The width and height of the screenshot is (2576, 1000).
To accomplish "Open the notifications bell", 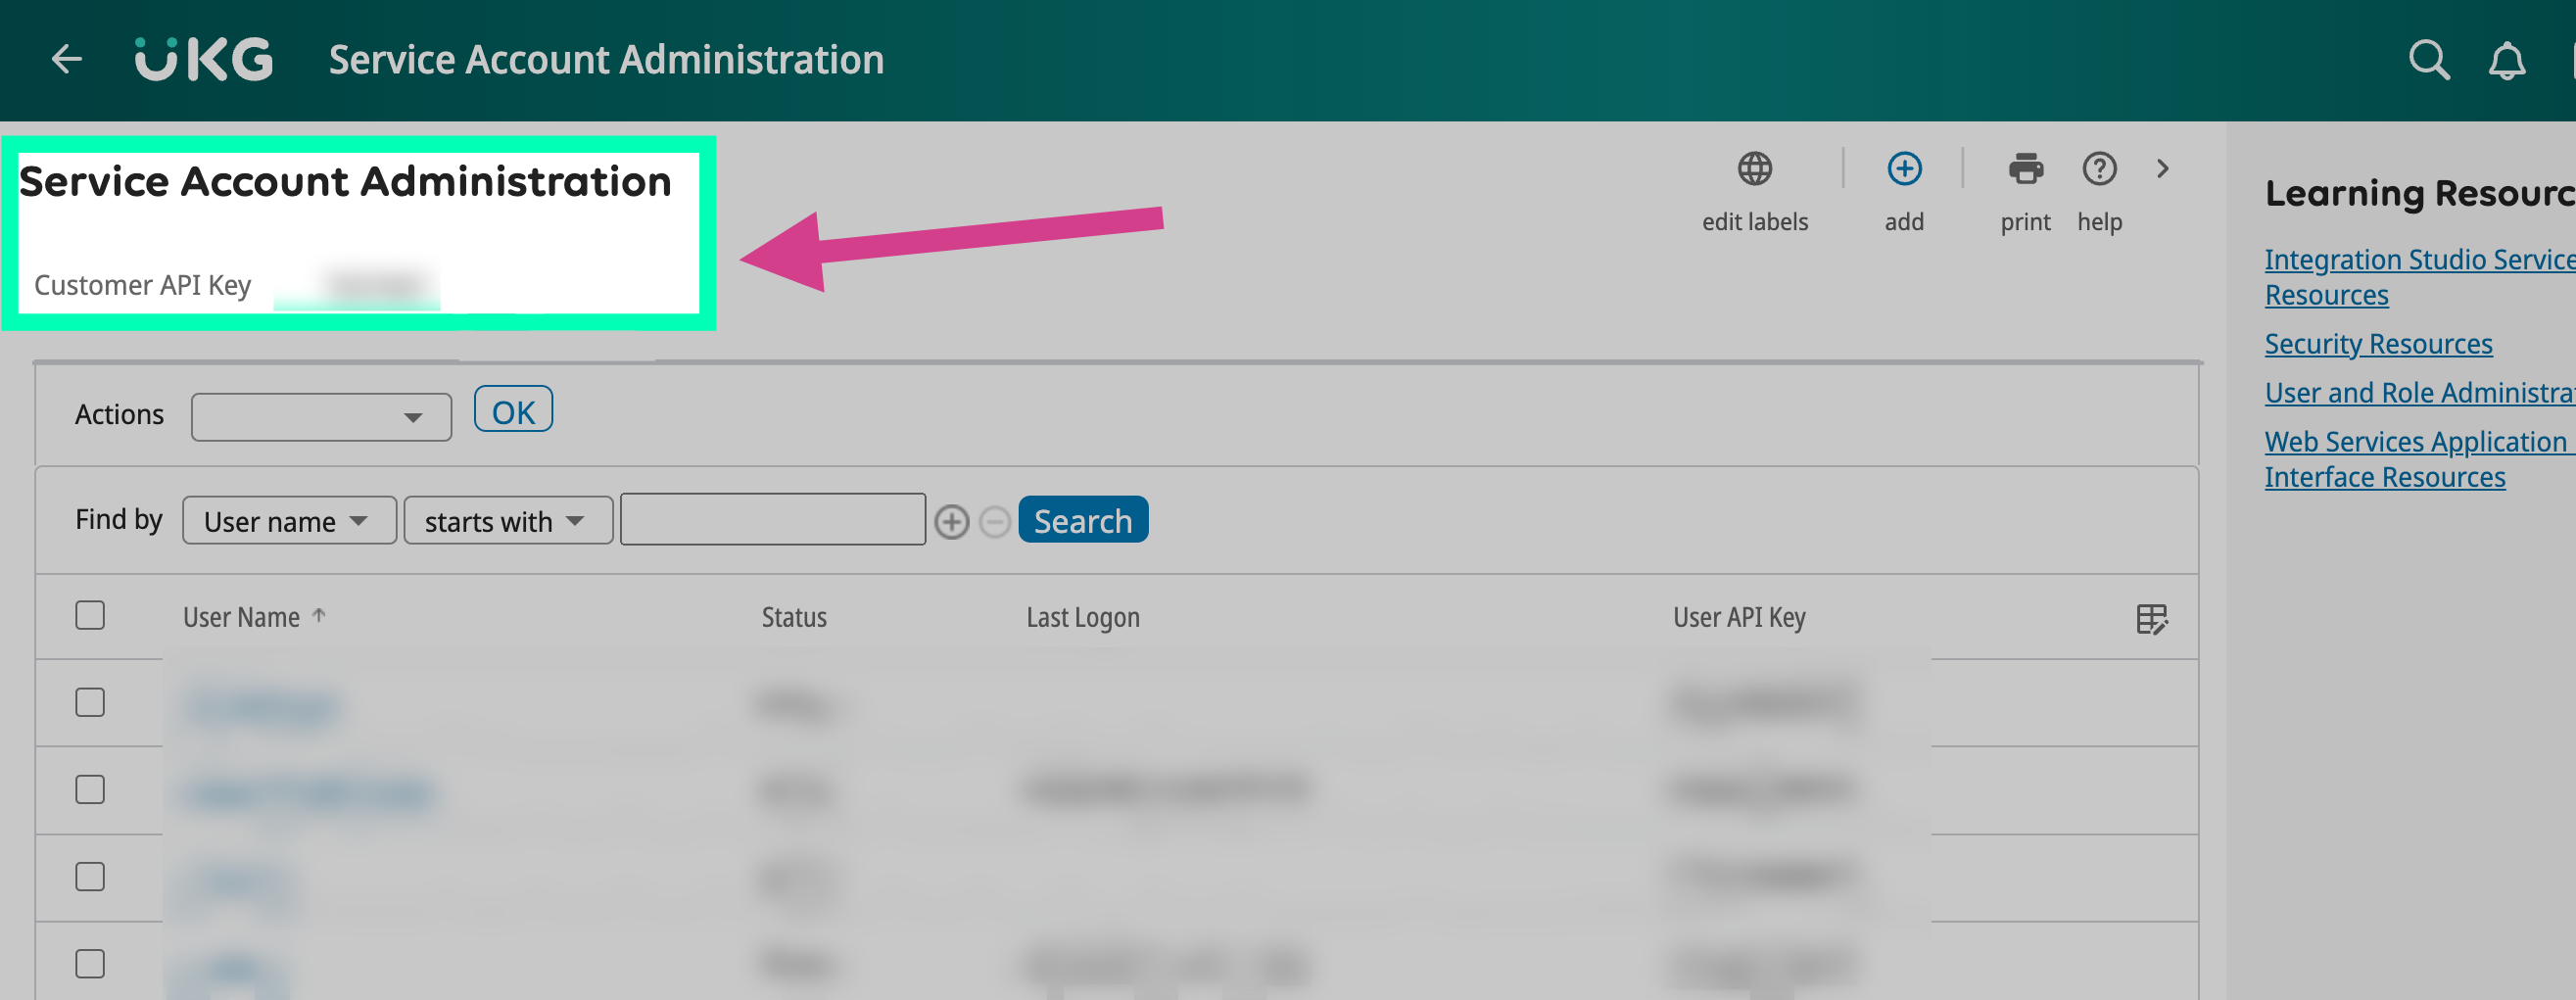I will click(2506, 61).
